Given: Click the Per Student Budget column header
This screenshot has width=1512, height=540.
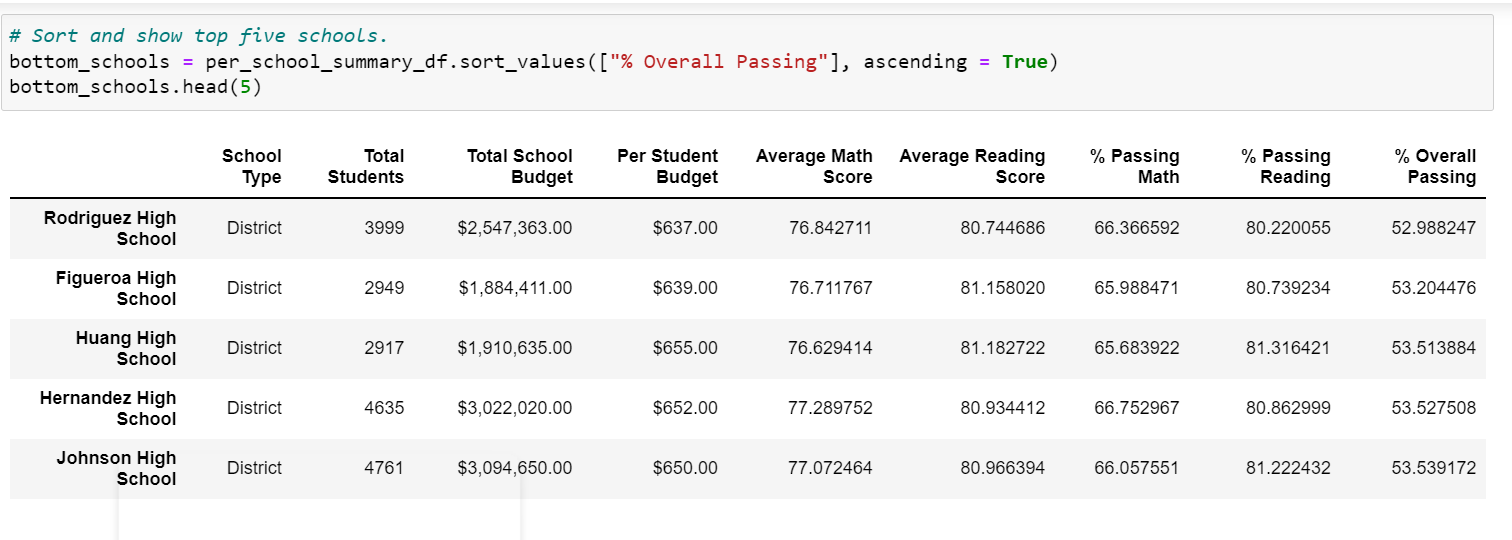Looking at the screenshot, I should (x=667, y=166).
